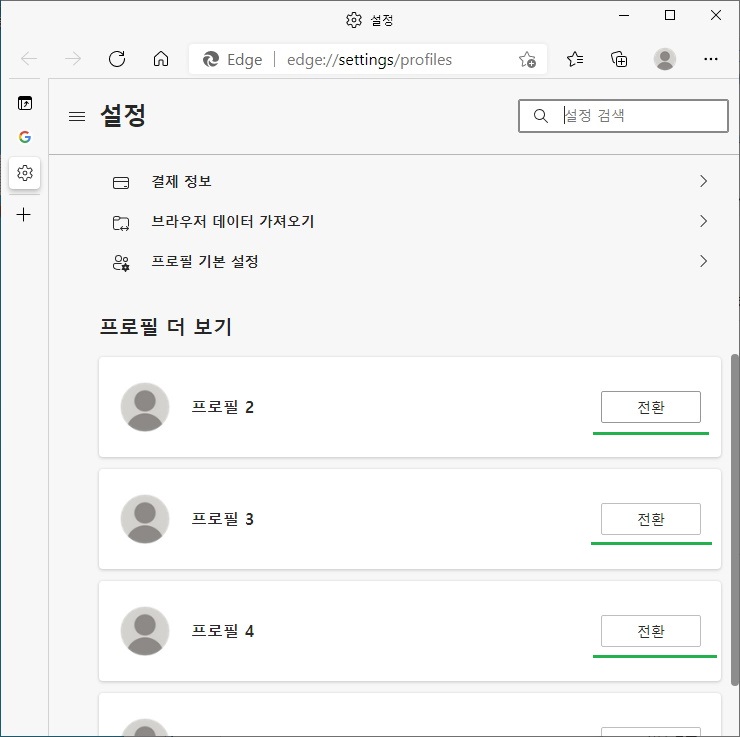Viewport: 740px width, 737px height.
Task: Open 프로필 기본 설정 row
Action: point(409,261)
